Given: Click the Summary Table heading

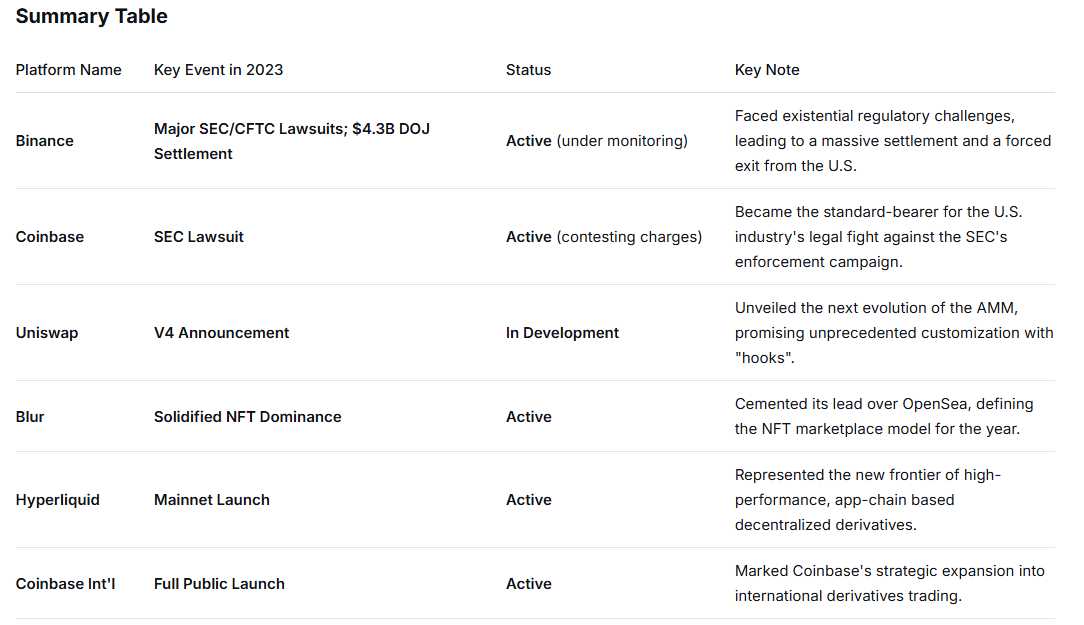Looking at the screenshot, I should click(91, 16).
